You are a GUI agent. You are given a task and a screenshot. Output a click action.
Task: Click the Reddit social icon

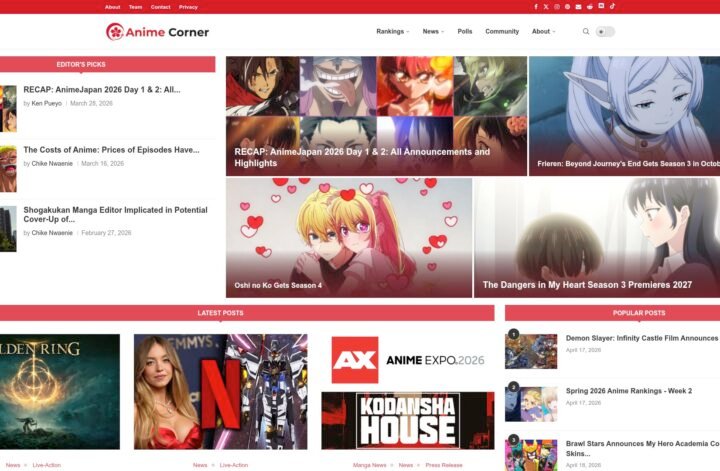click(590, 7)
